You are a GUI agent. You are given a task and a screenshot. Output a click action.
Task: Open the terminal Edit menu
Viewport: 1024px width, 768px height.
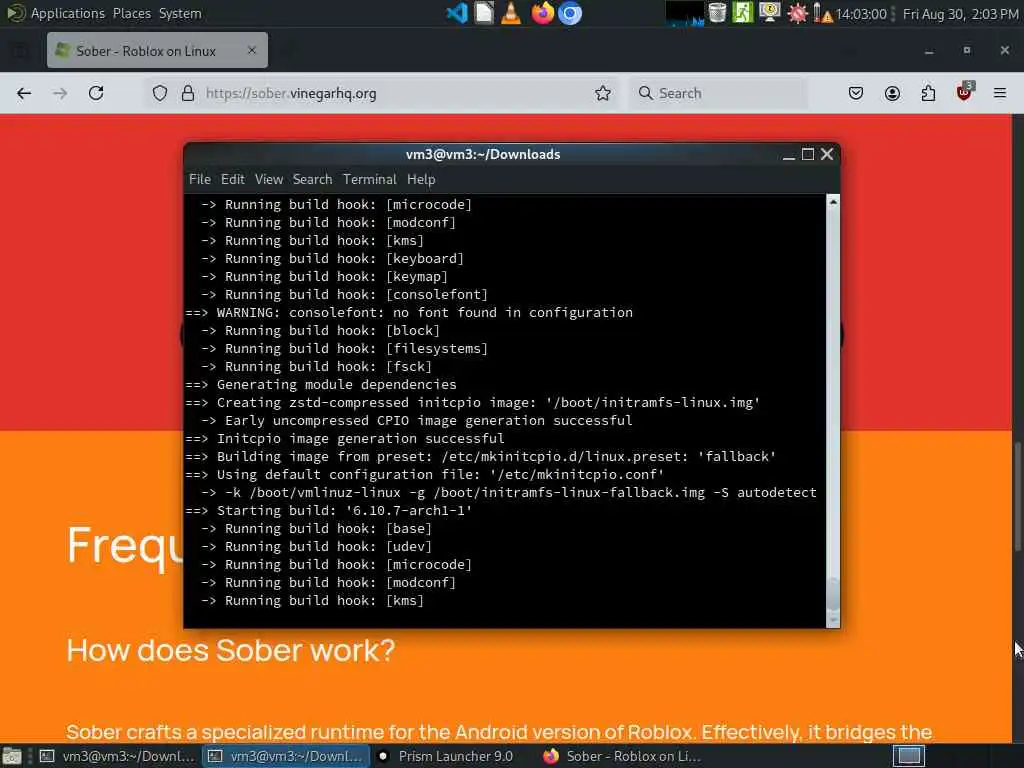232,179
